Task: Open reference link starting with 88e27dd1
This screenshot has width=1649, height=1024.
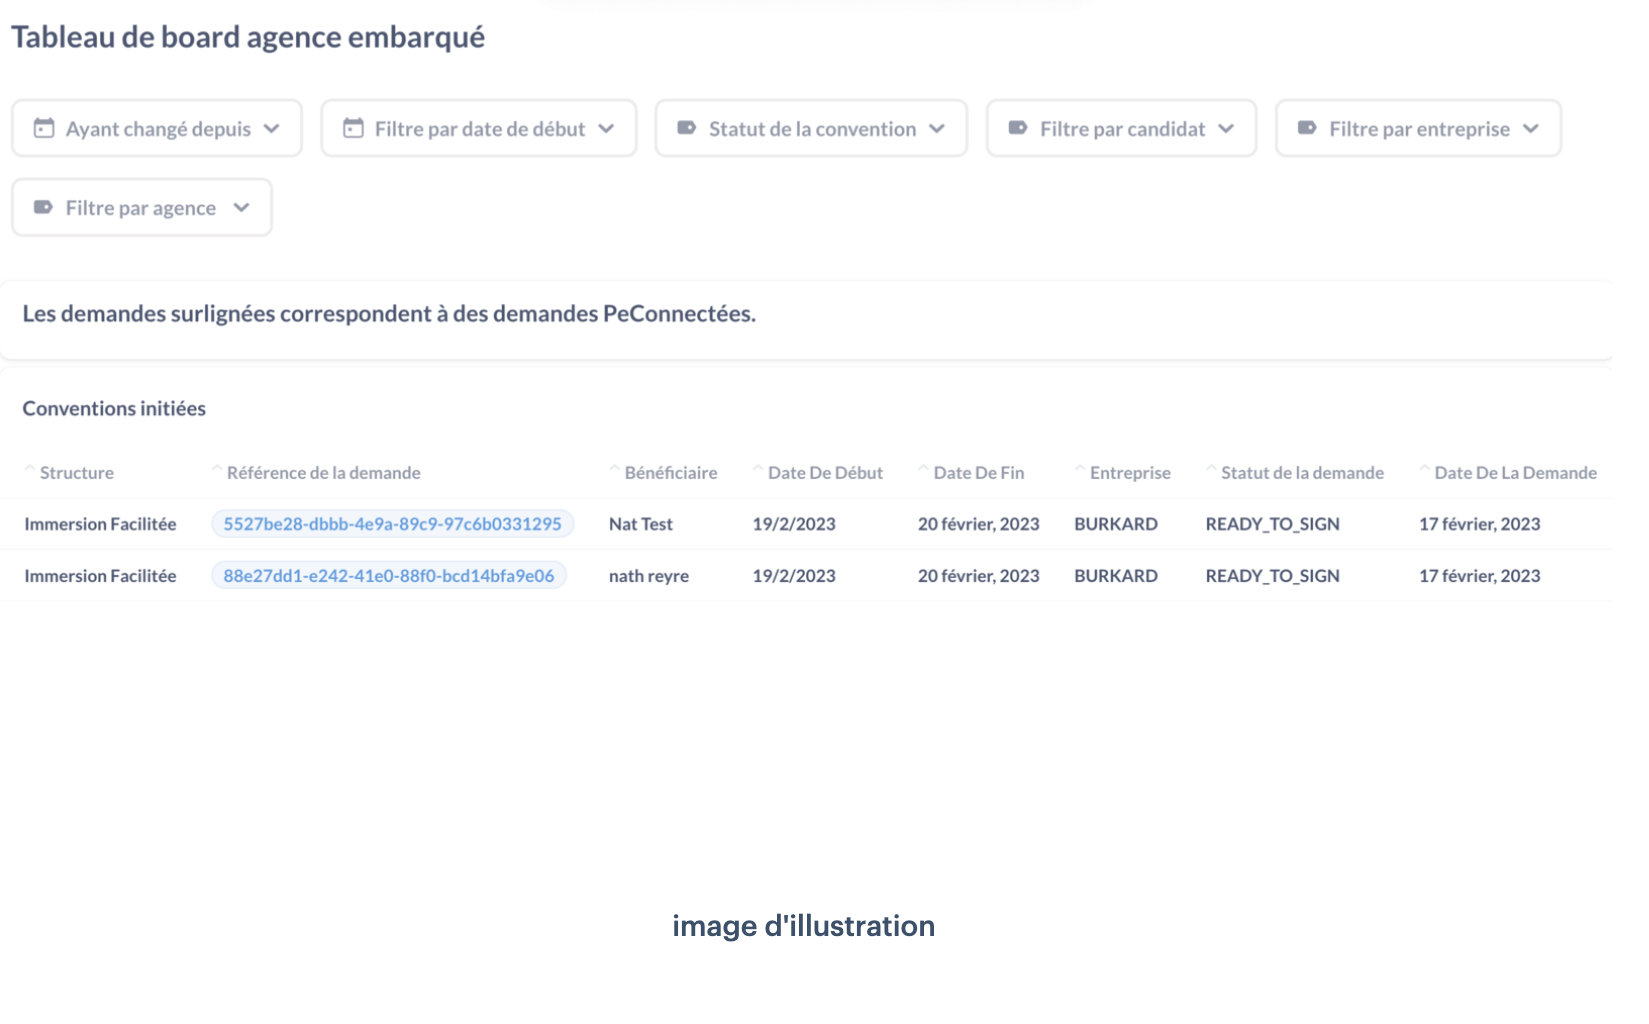Action: click(389, 575)
